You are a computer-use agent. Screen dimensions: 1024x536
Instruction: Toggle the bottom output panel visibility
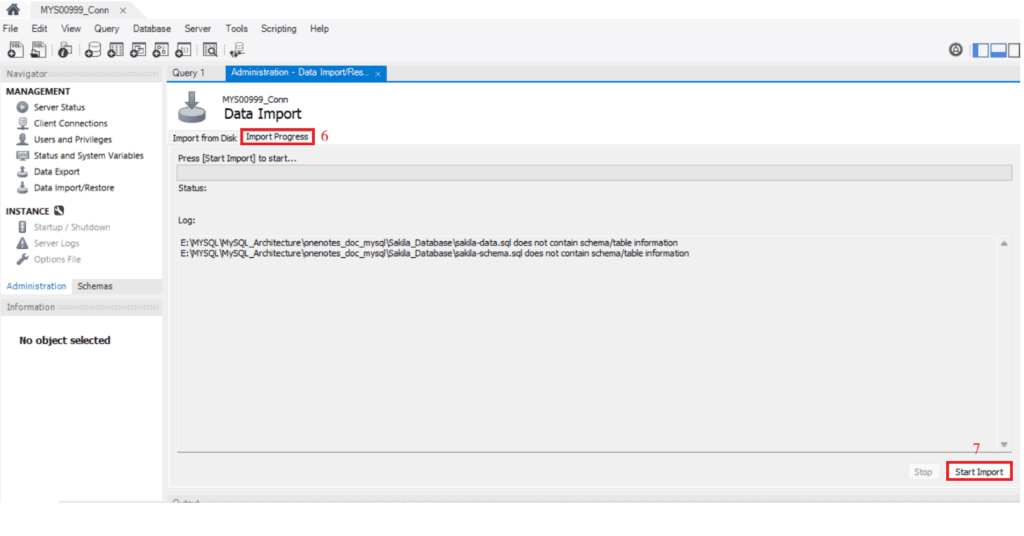(999, 50)
